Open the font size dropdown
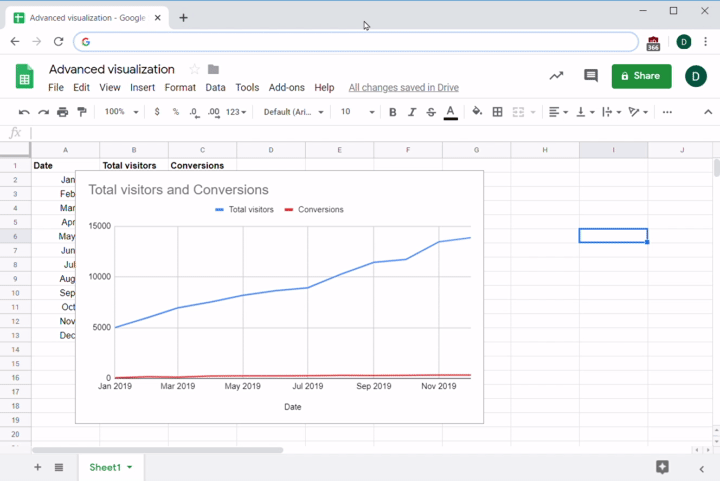The width and height of the screenshot is (720, 481). [x=357, y=112]
